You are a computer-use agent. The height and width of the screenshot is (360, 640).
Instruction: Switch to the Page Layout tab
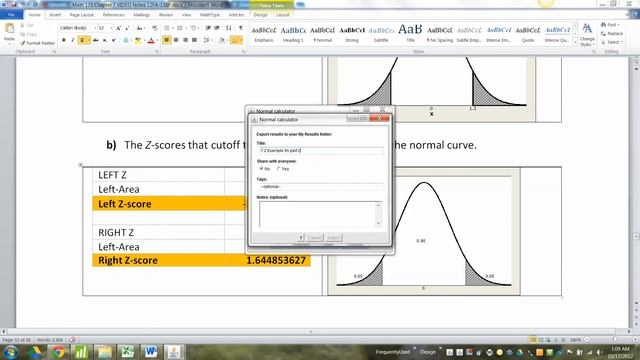click(82, 15)
